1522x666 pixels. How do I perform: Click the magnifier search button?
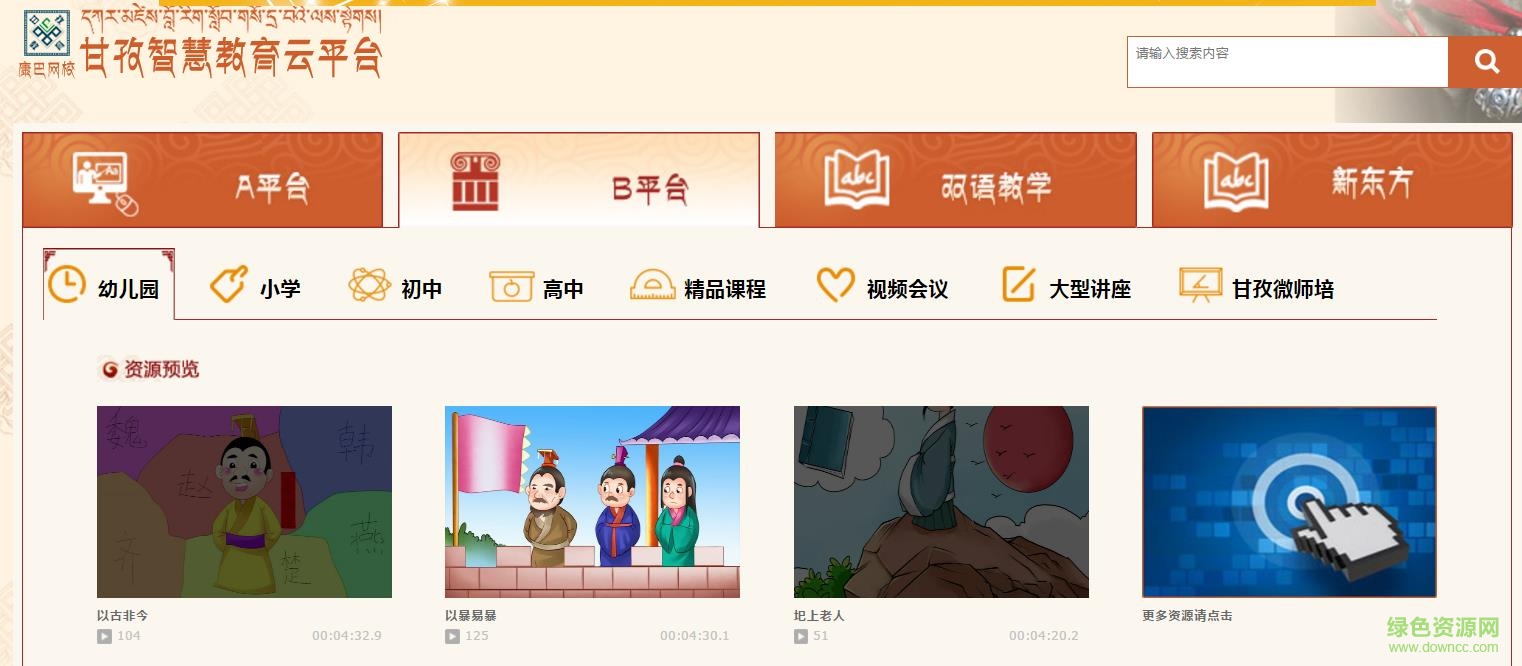click(x=1485, y=62)
